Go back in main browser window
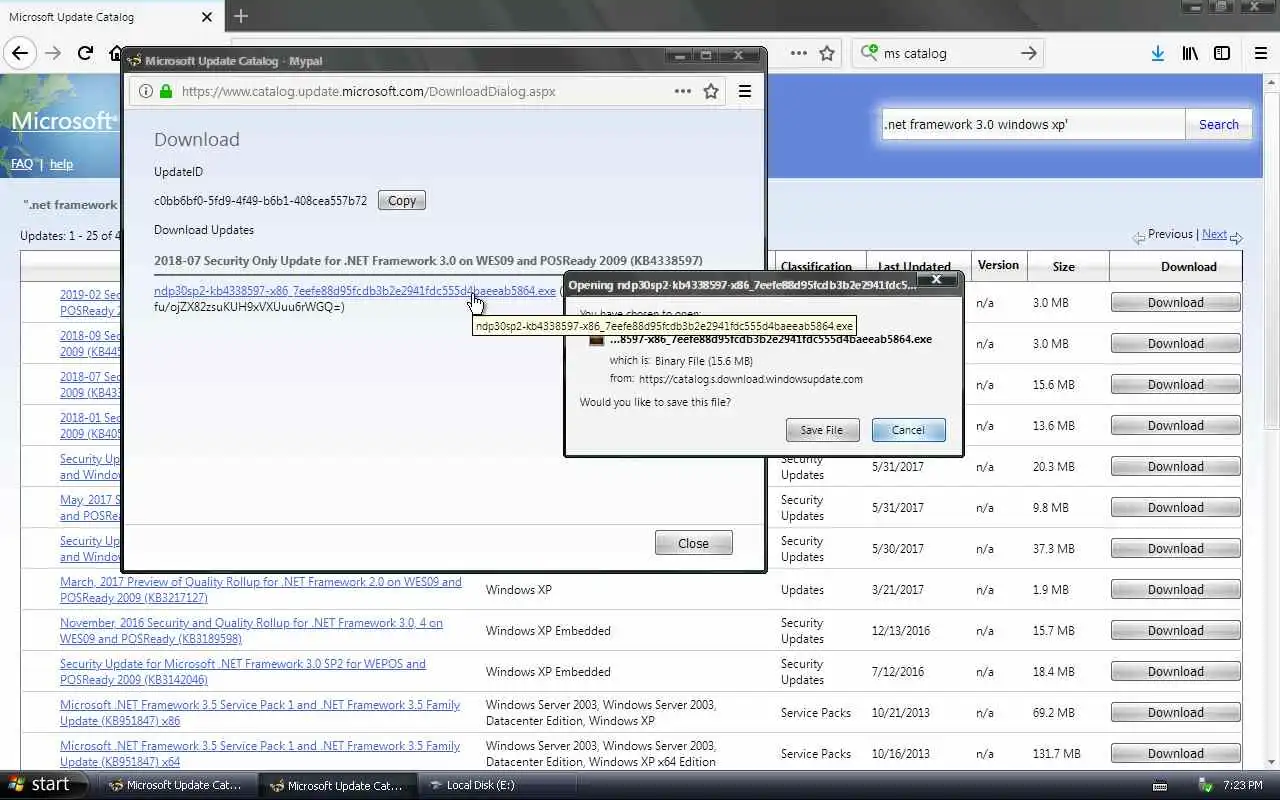The height and width of the screenshot is (800, 1280). 21,53
